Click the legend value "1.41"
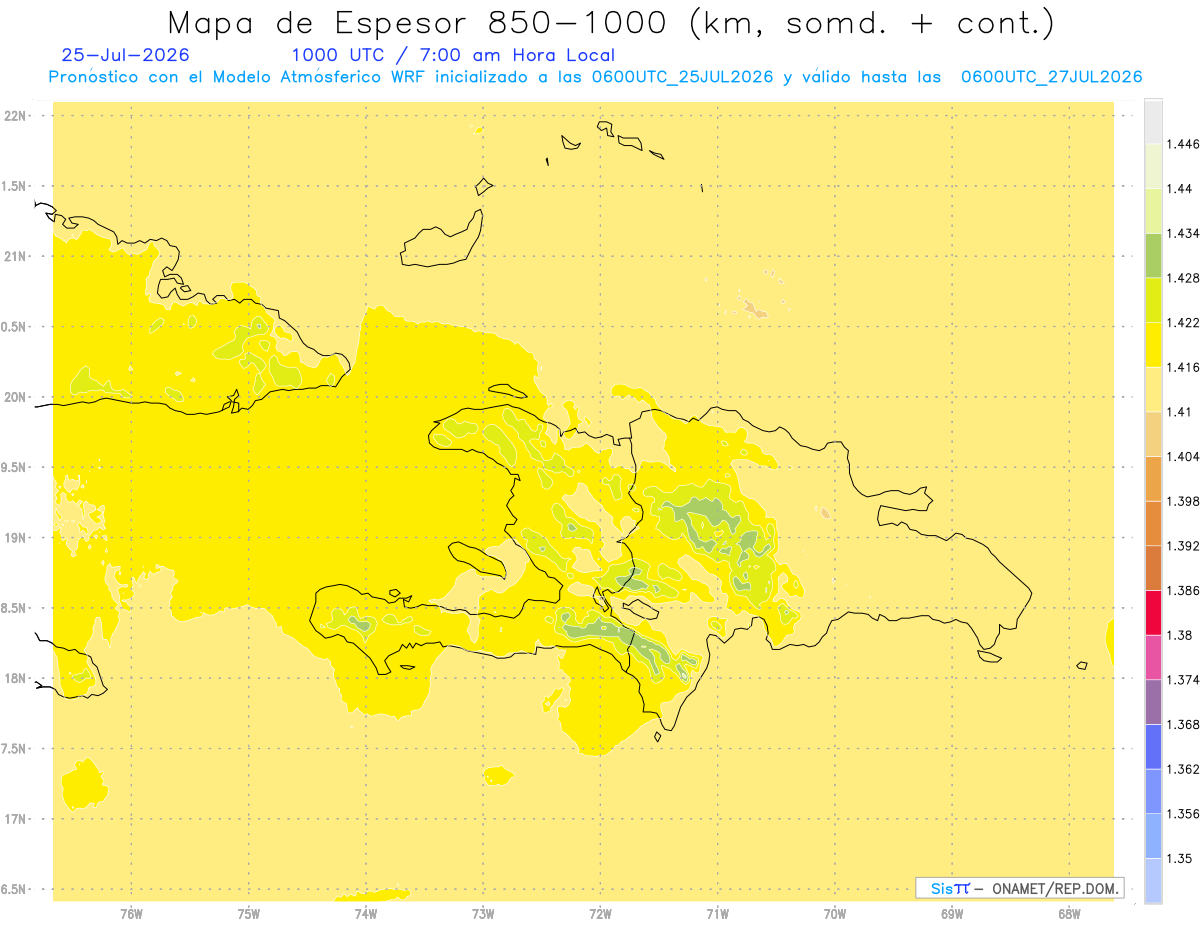 pos(1180,411)
